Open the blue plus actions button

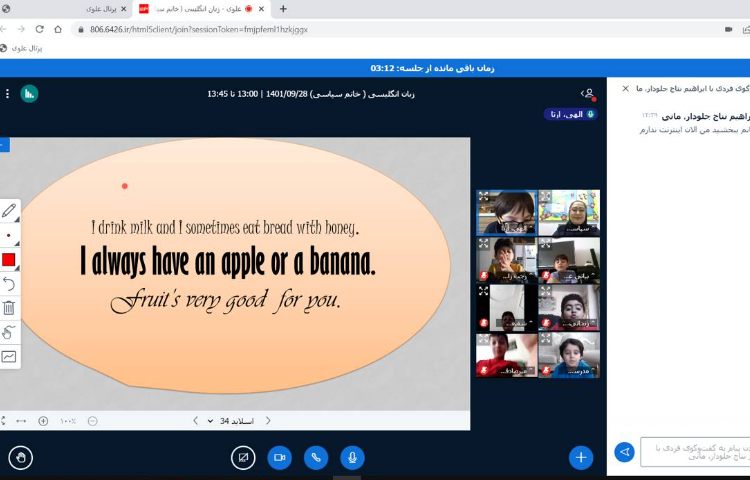[581, 457]
